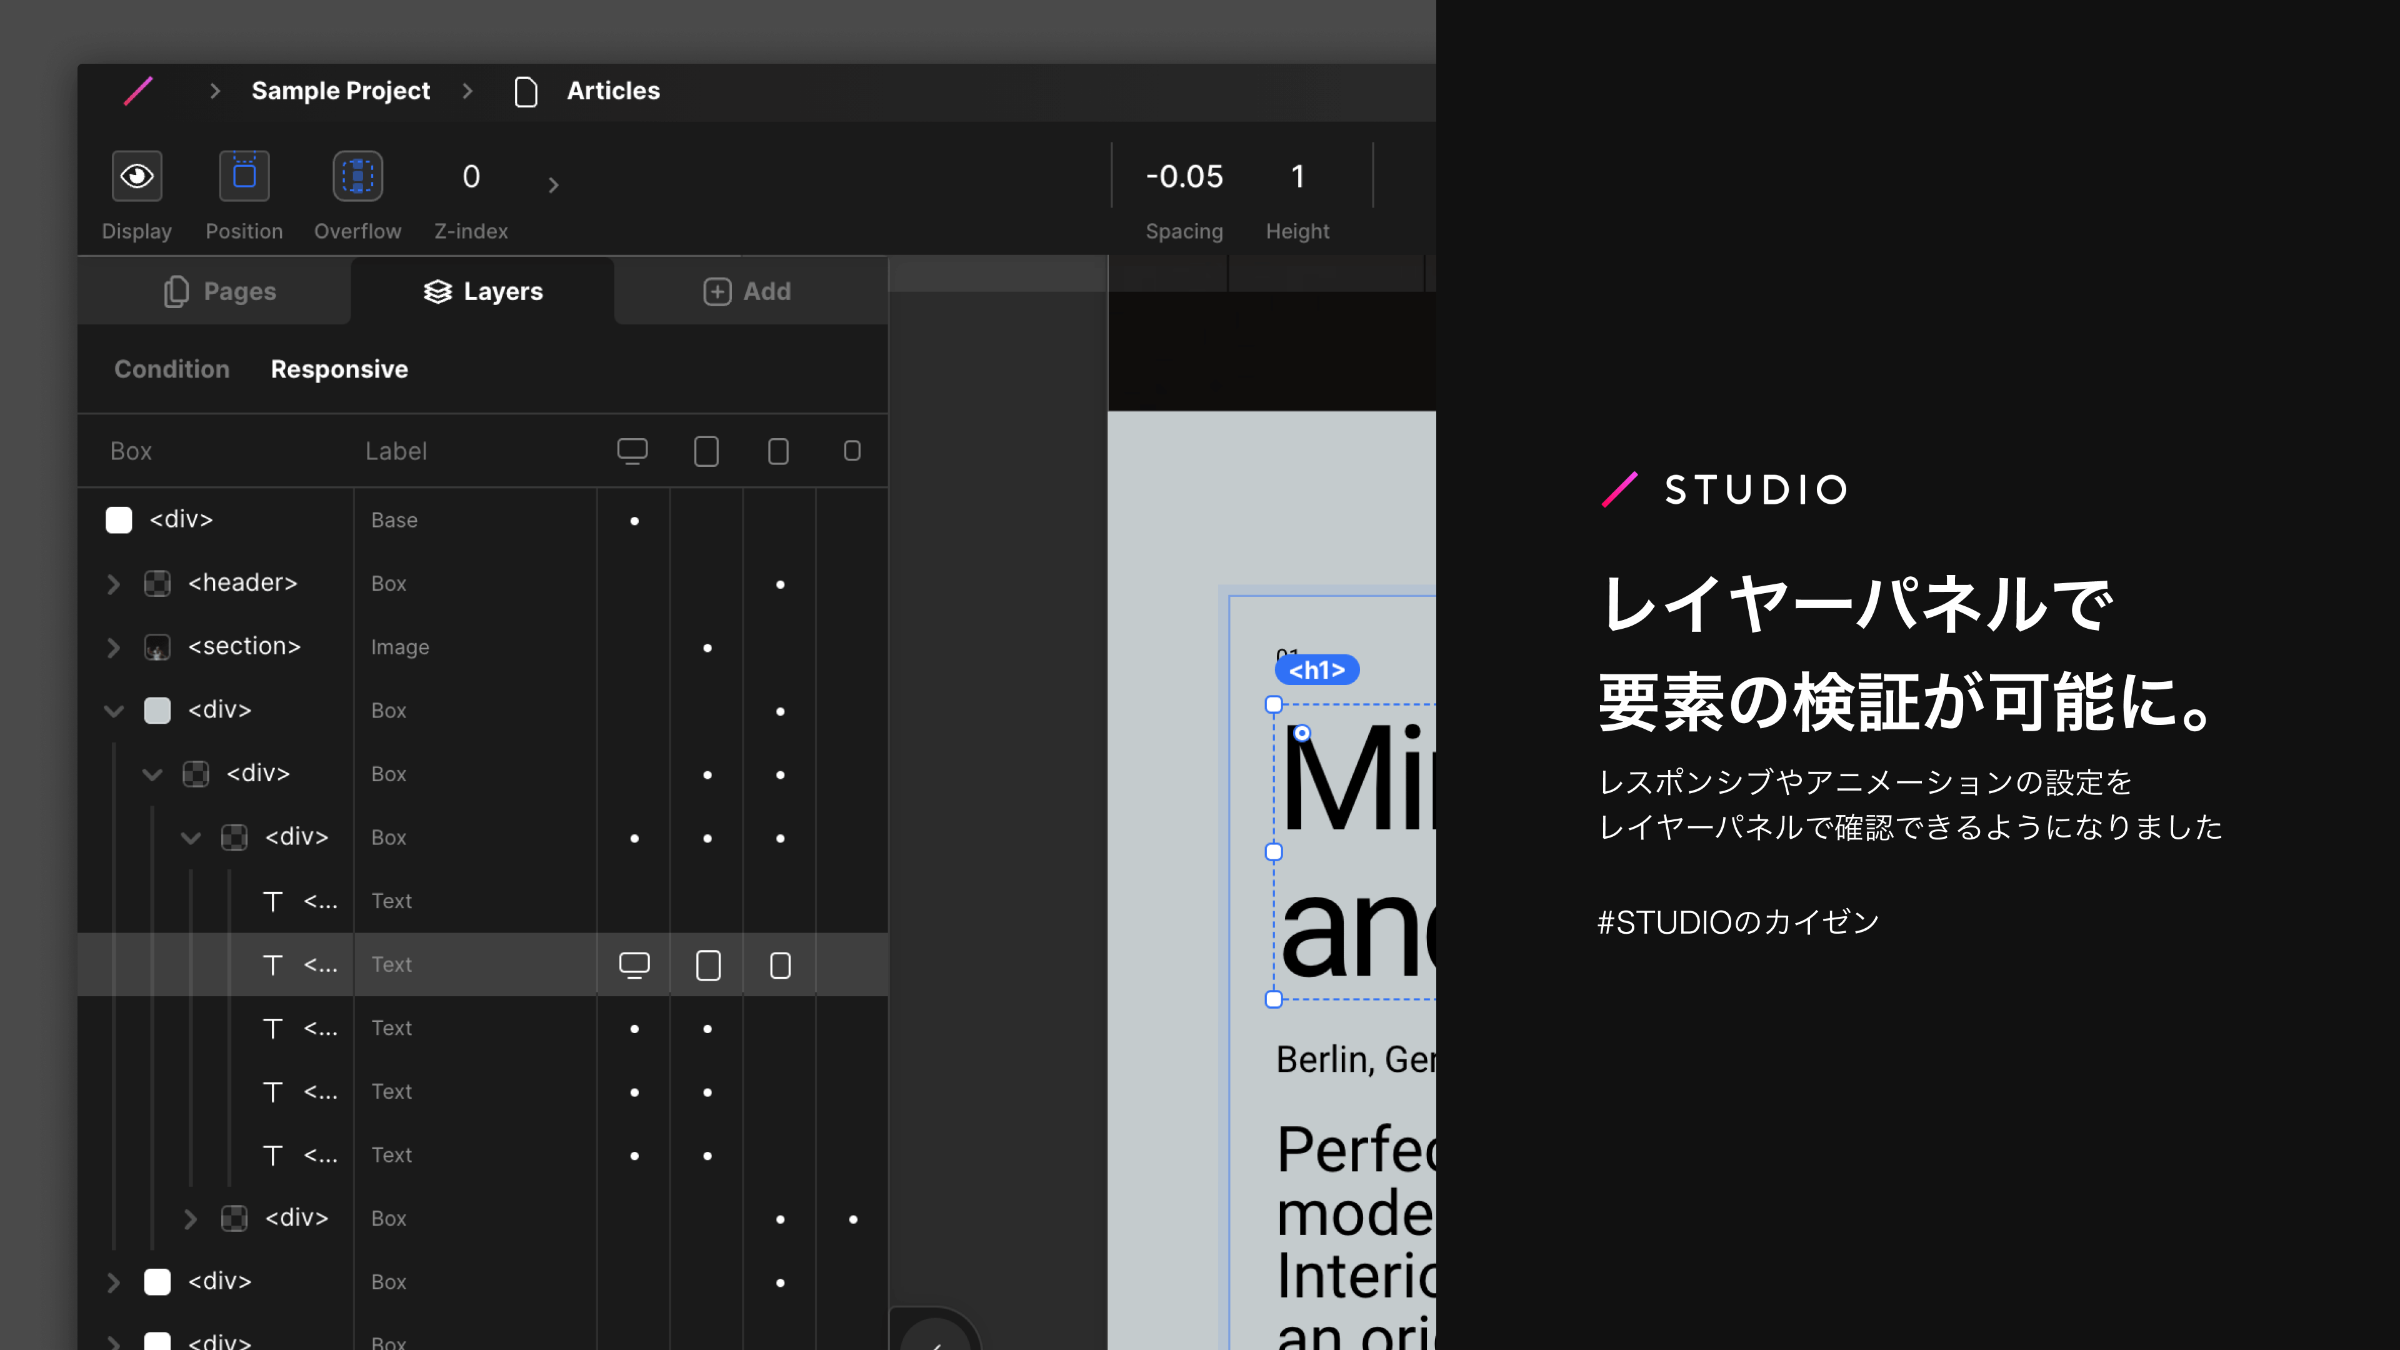Expand the collapsed <div> below the text layers

pyautogui.click(x=190, y=1218)
